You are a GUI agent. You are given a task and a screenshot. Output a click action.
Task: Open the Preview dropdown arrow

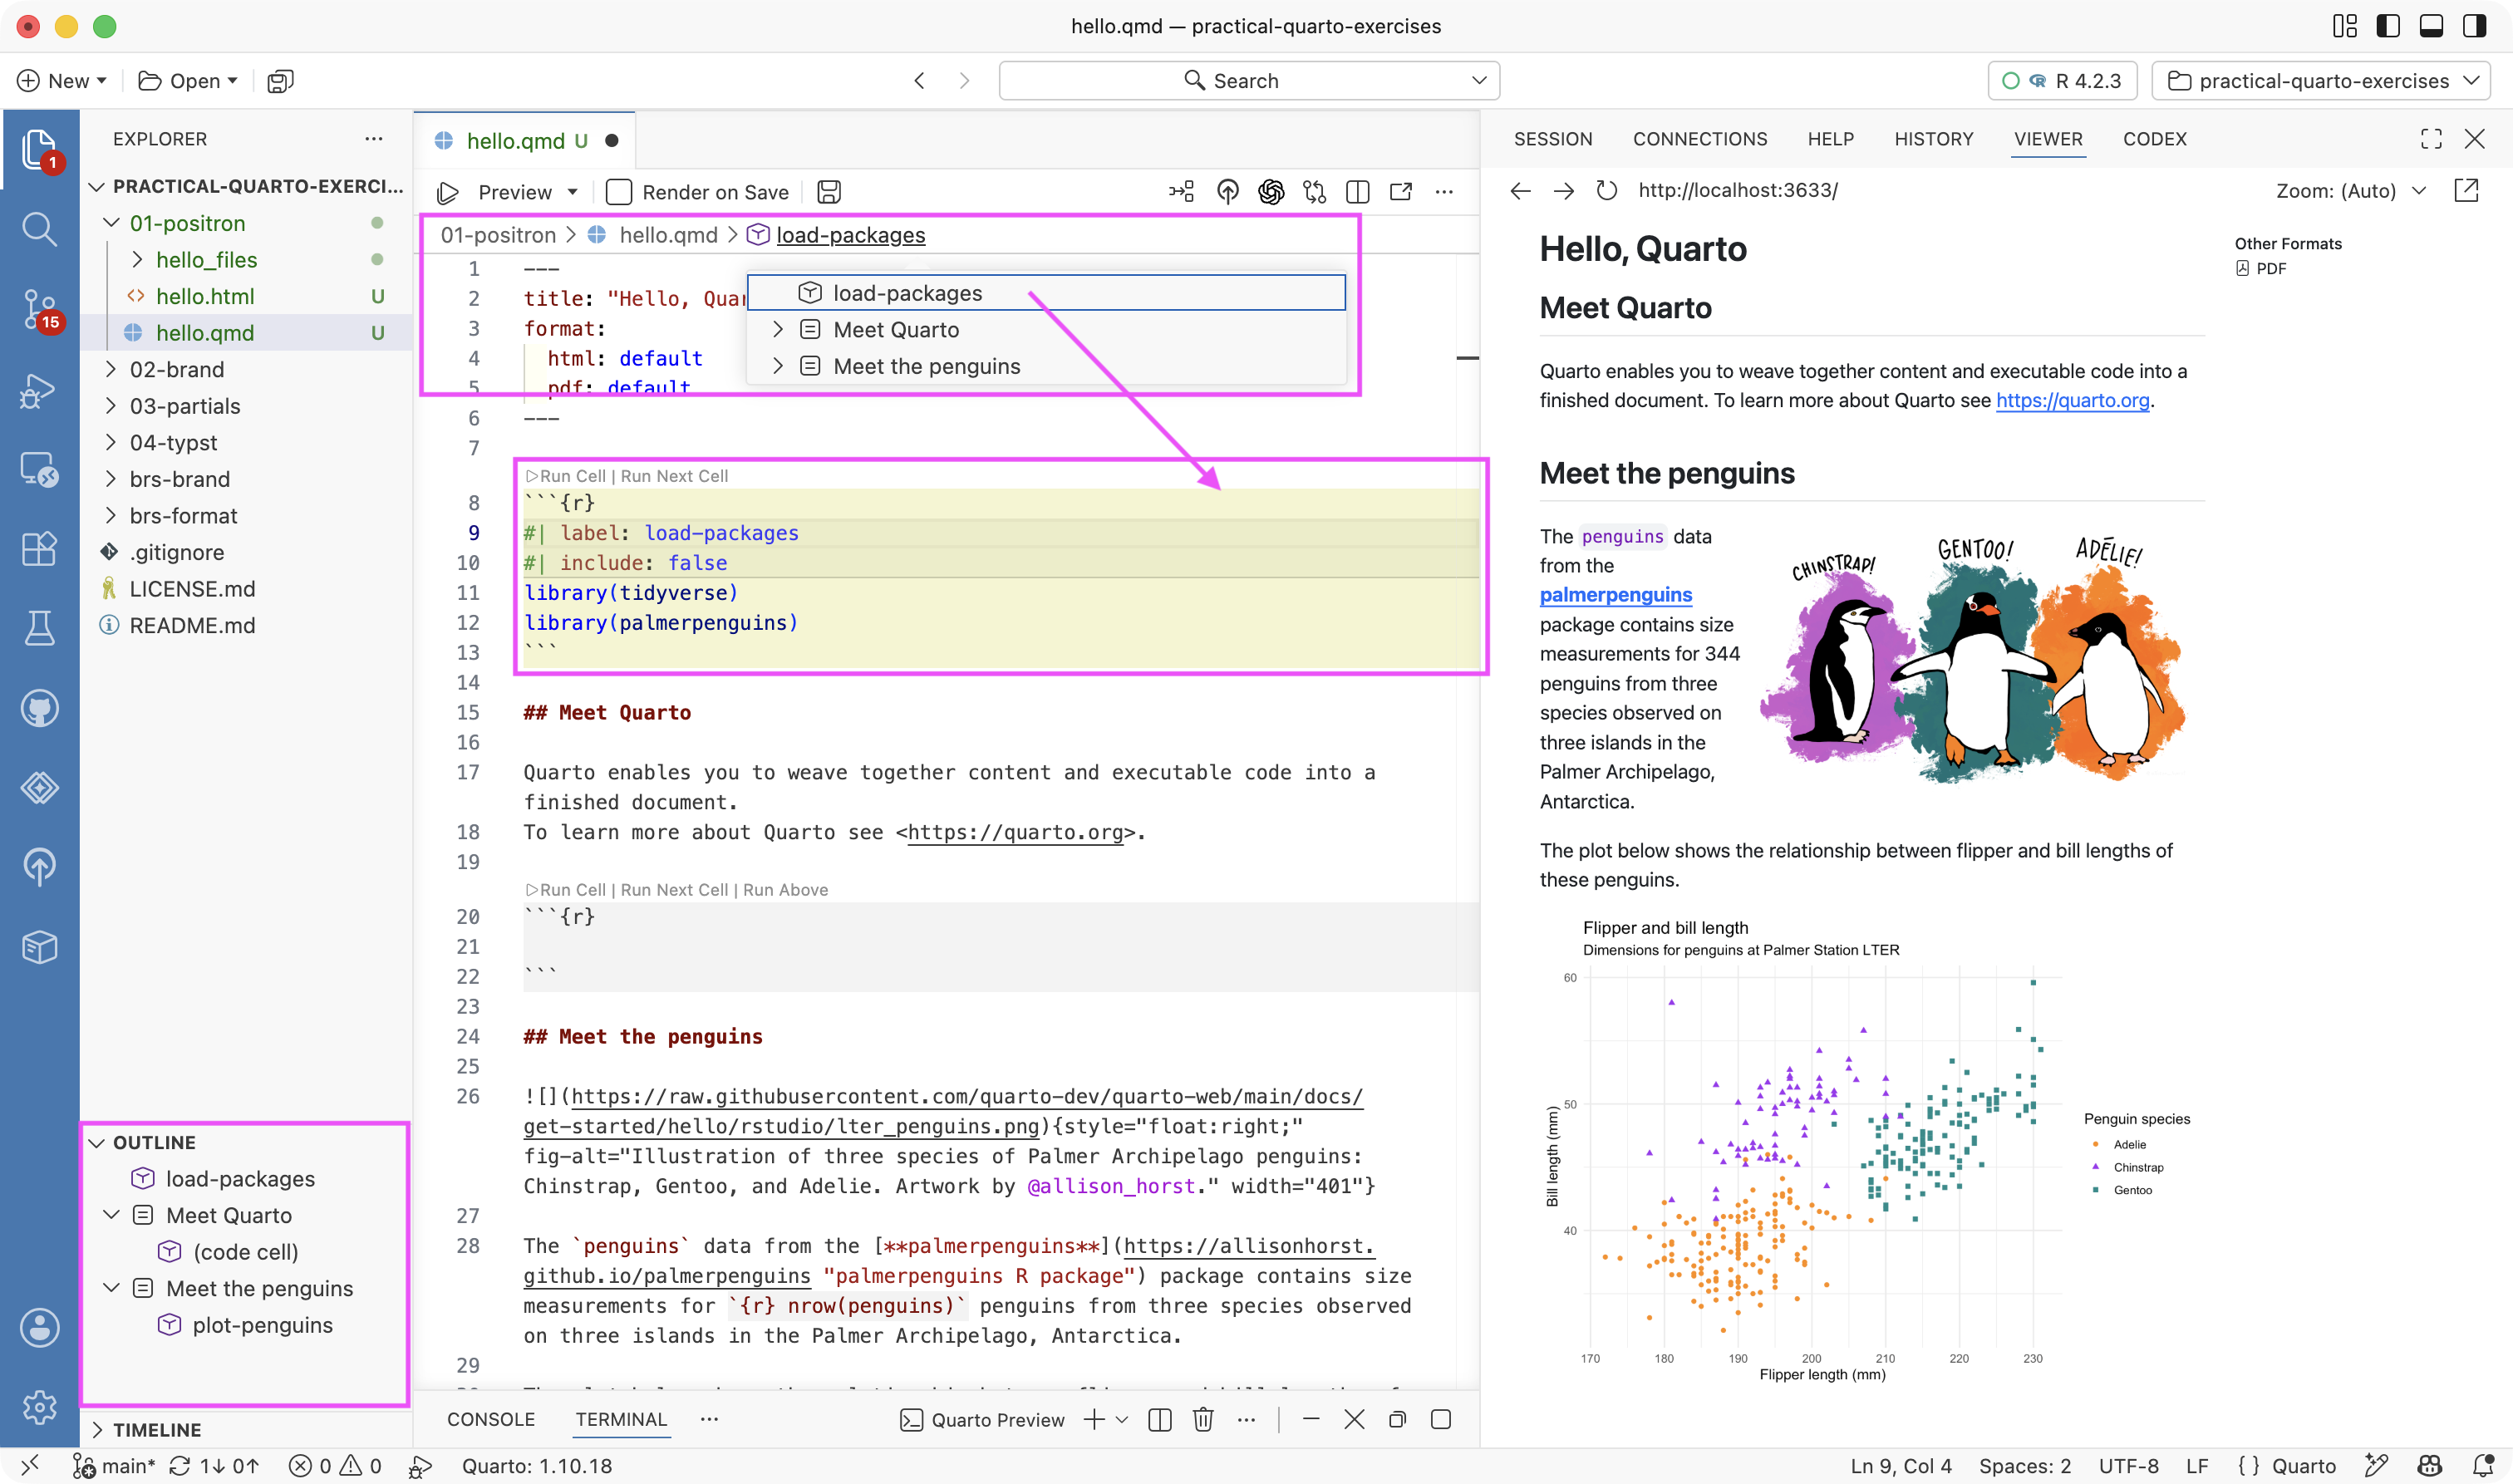tap(573, 192)
